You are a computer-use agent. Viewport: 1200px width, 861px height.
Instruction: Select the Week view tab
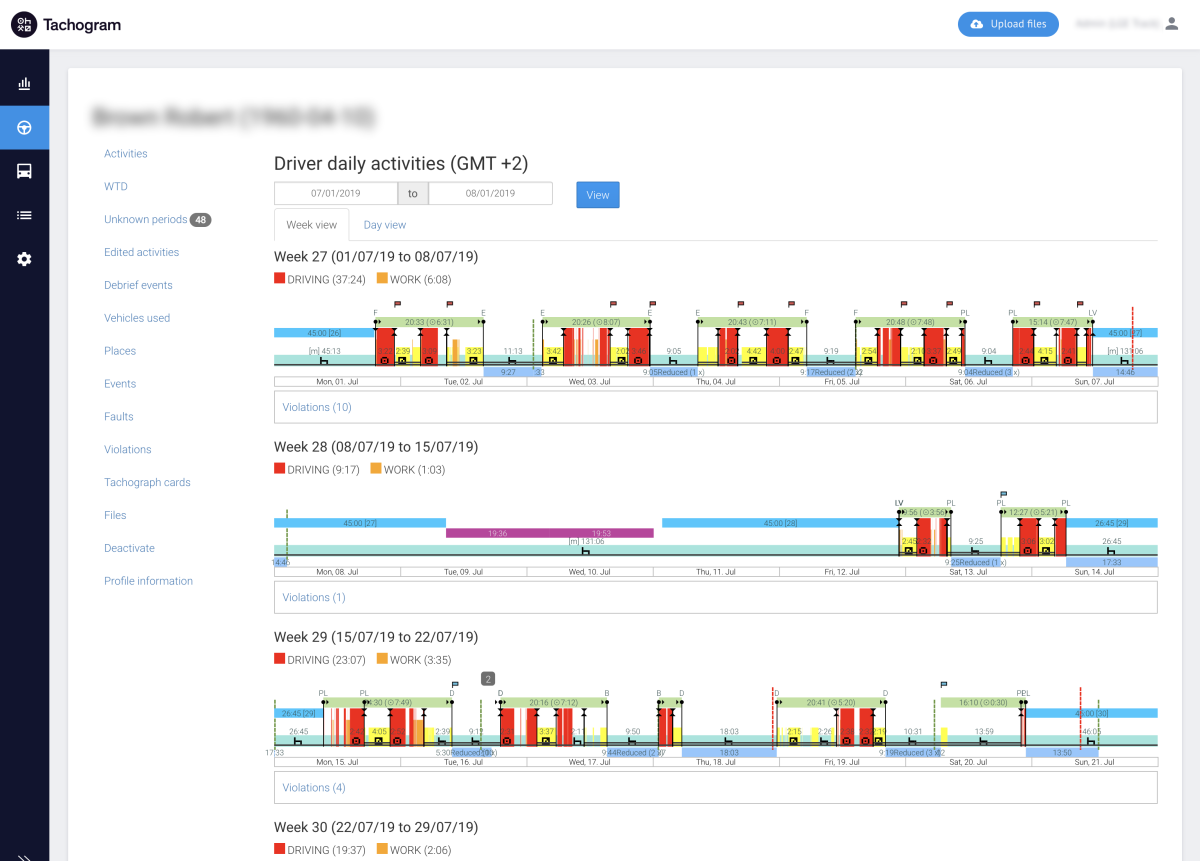[x=311, y=225]
